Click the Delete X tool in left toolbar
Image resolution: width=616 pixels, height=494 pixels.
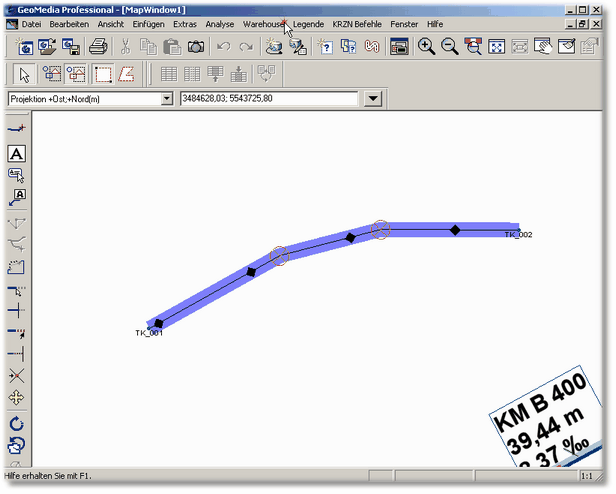[x=17, y=375]
